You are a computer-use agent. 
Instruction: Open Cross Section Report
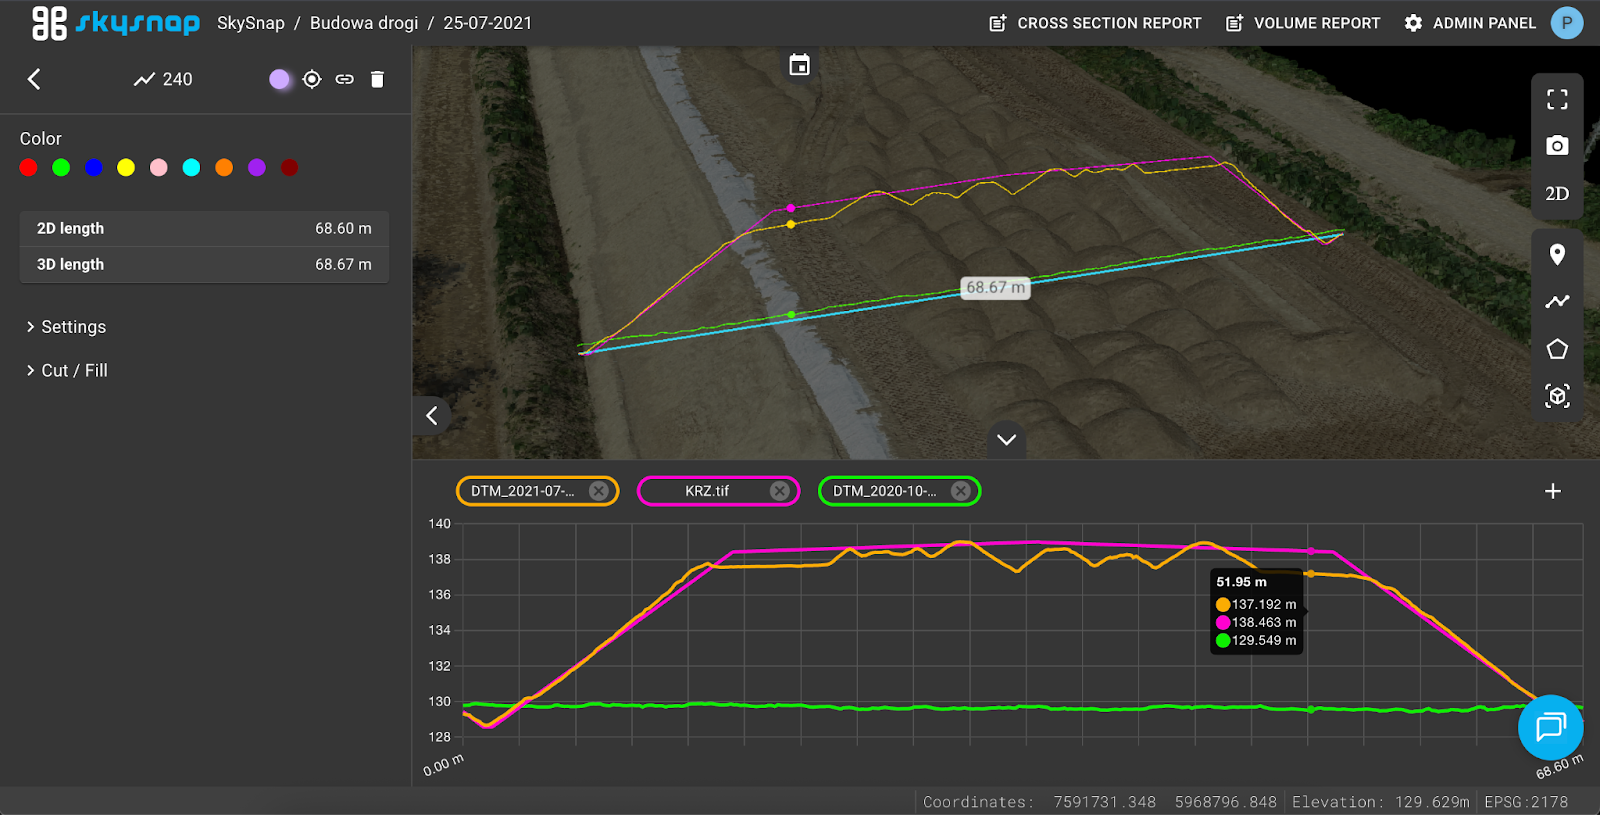point(1095,23)
